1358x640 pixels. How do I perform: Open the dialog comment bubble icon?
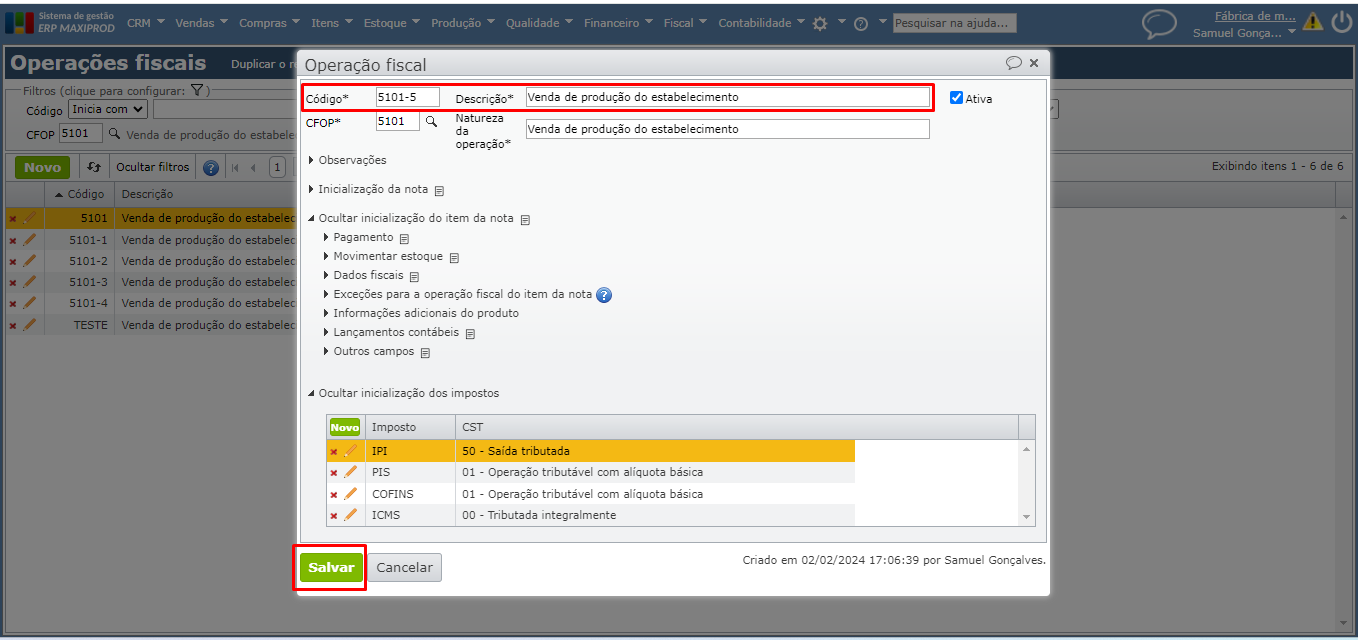[x=1014, y=63]
